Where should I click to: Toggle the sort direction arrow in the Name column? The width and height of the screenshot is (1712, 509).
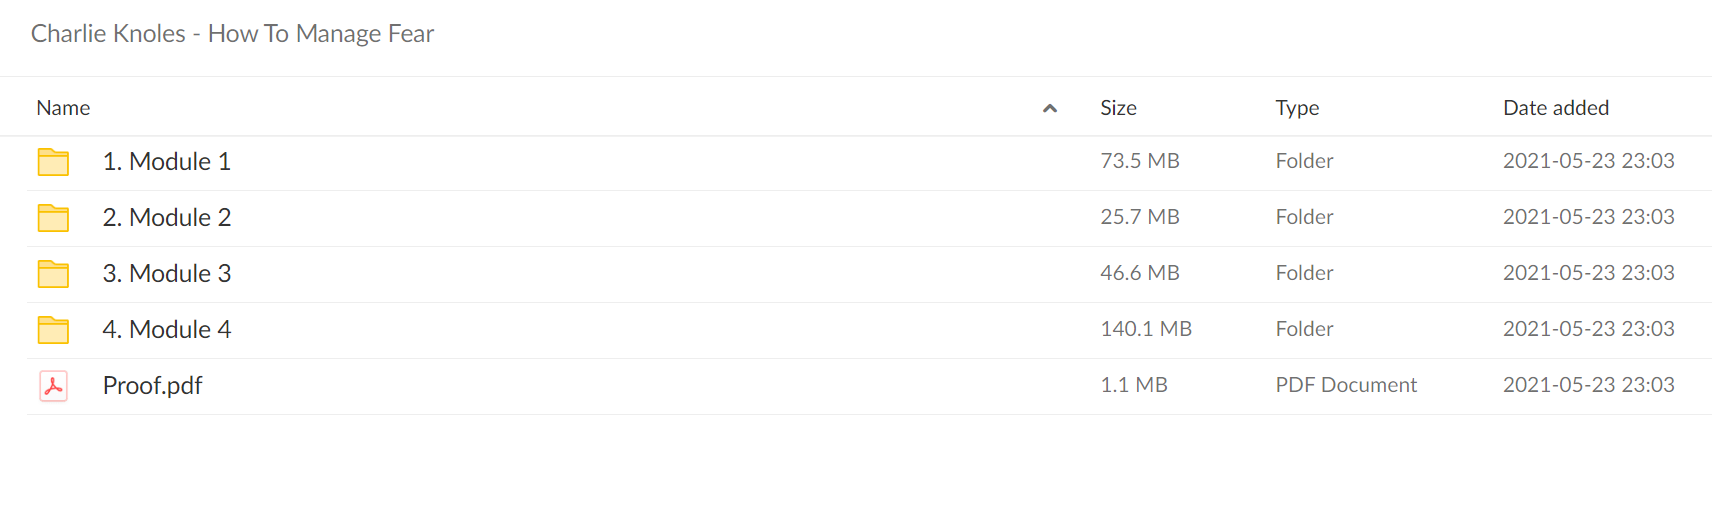tap(1050, 108)
